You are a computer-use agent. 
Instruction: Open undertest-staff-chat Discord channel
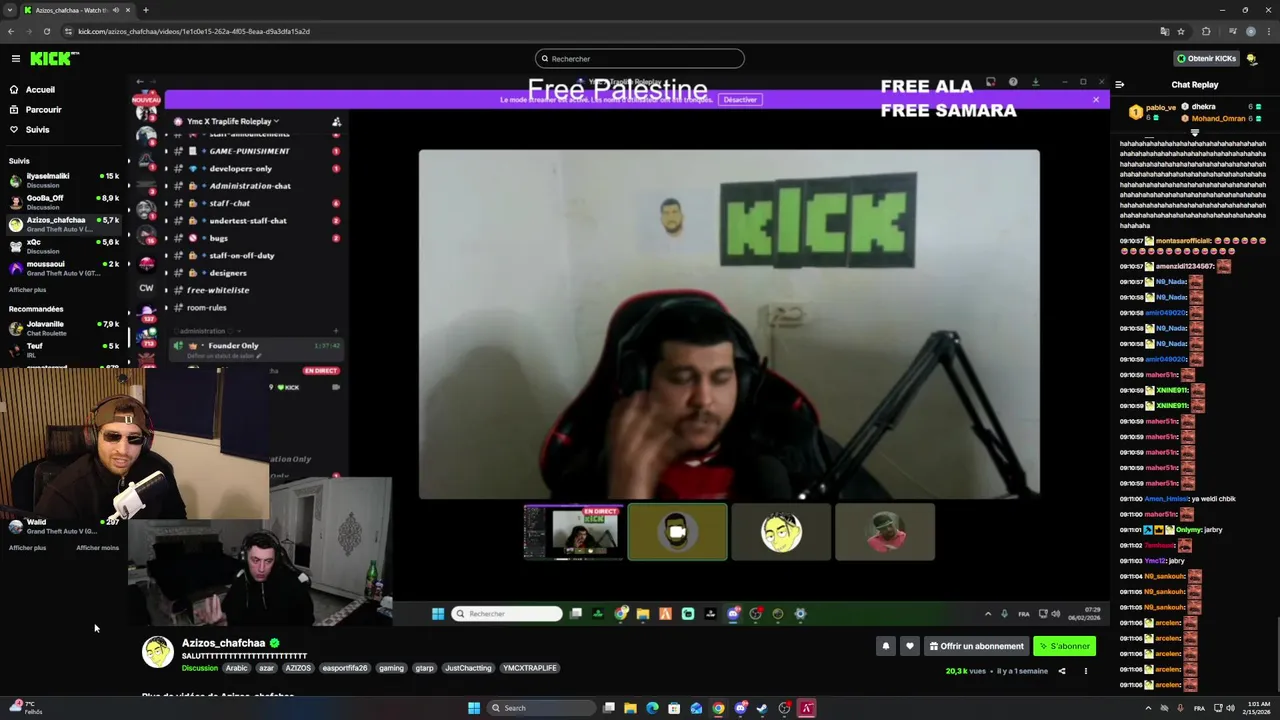(x=250, y=221)
